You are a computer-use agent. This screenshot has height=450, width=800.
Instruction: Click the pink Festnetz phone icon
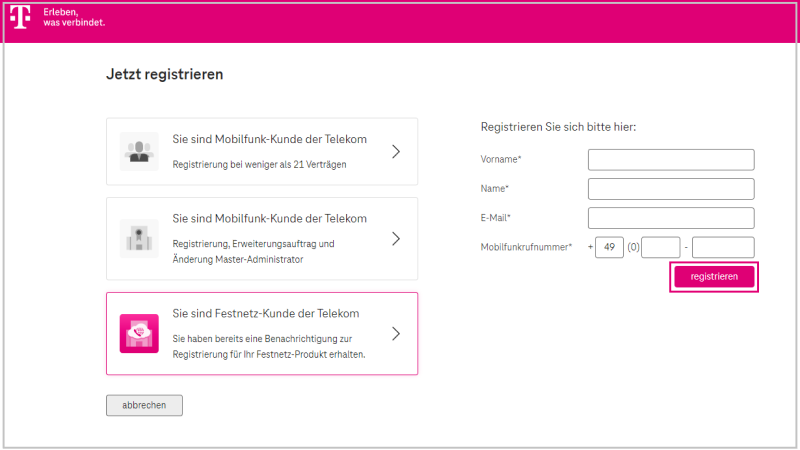click(x=139, y=334)
